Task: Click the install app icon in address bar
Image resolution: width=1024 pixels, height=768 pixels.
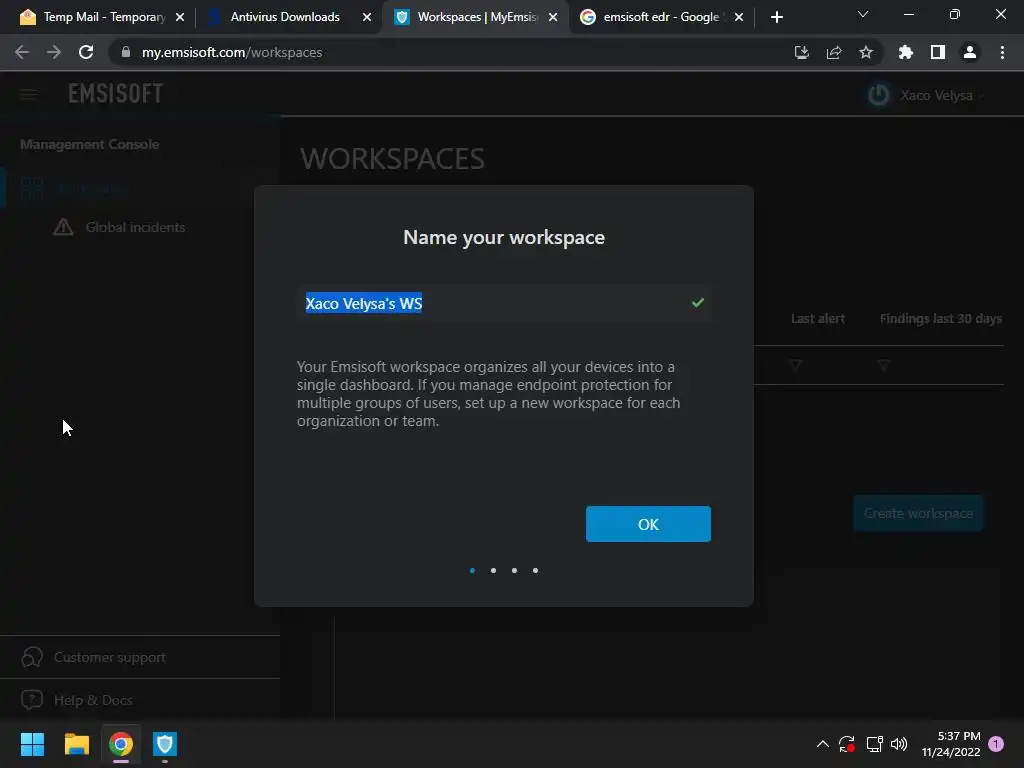Action: 801,52
